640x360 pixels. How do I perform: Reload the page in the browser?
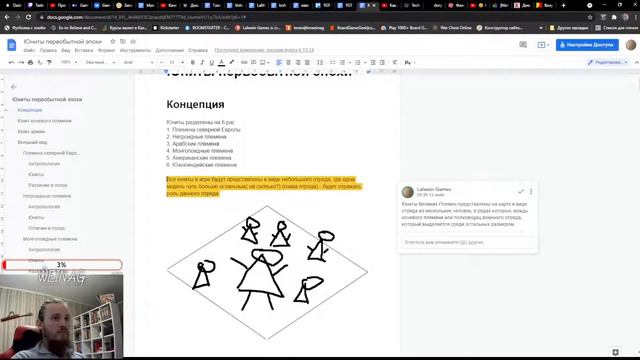tap(28, 17)
